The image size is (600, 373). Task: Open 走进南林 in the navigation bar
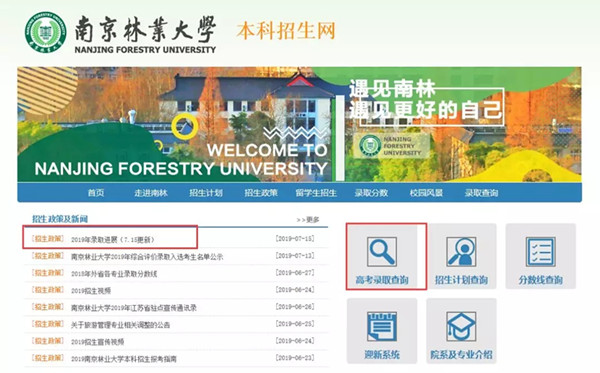coord(151,193)
